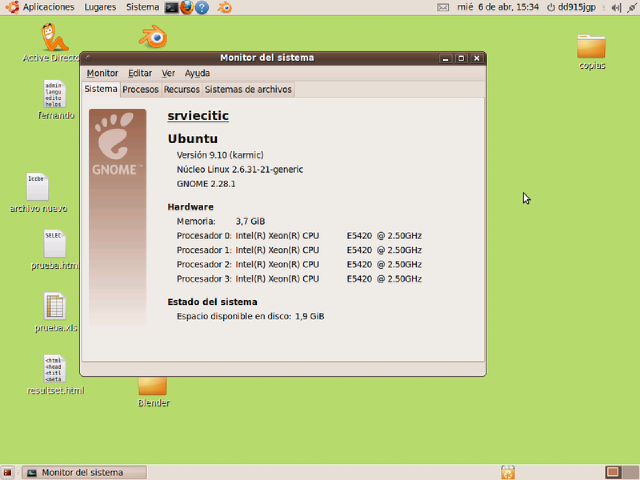Click the Ubuntu logo in the top panel
This screenshot has height=480, width=640.
click(12, 7)
